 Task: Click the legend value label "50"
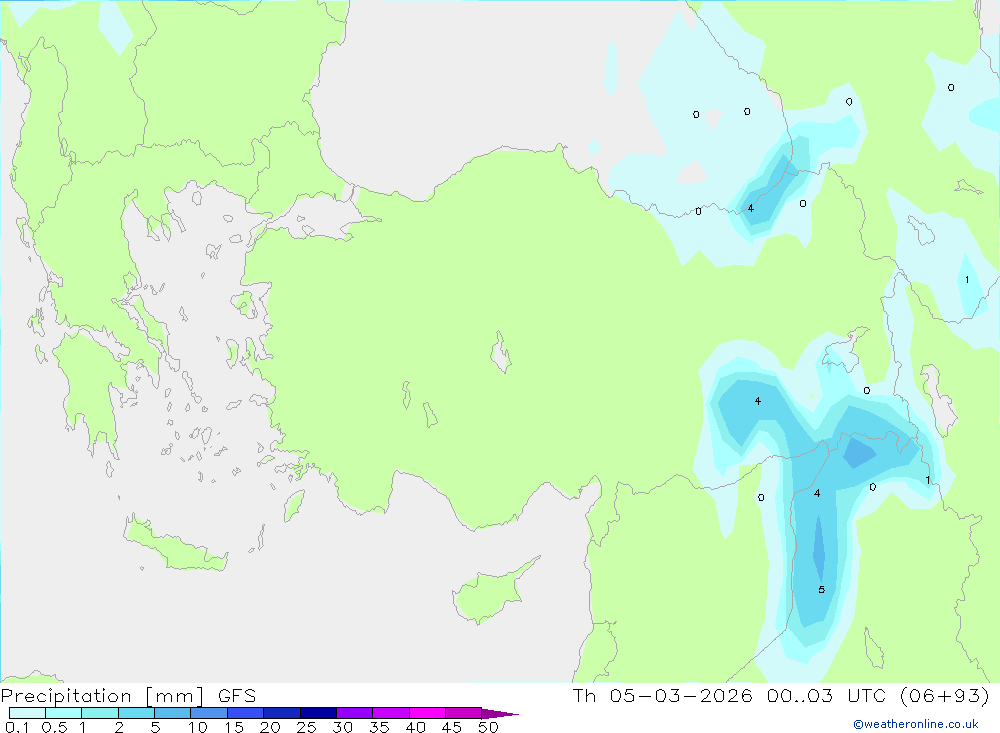[488, 727]
